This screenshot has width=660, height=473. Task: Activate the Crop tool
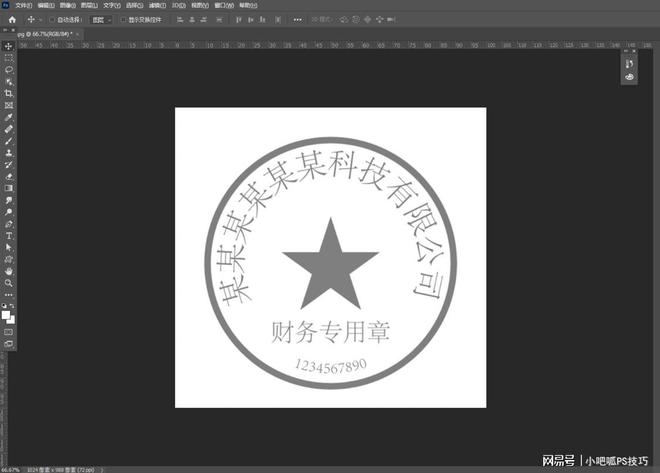[x=9, y=93]
